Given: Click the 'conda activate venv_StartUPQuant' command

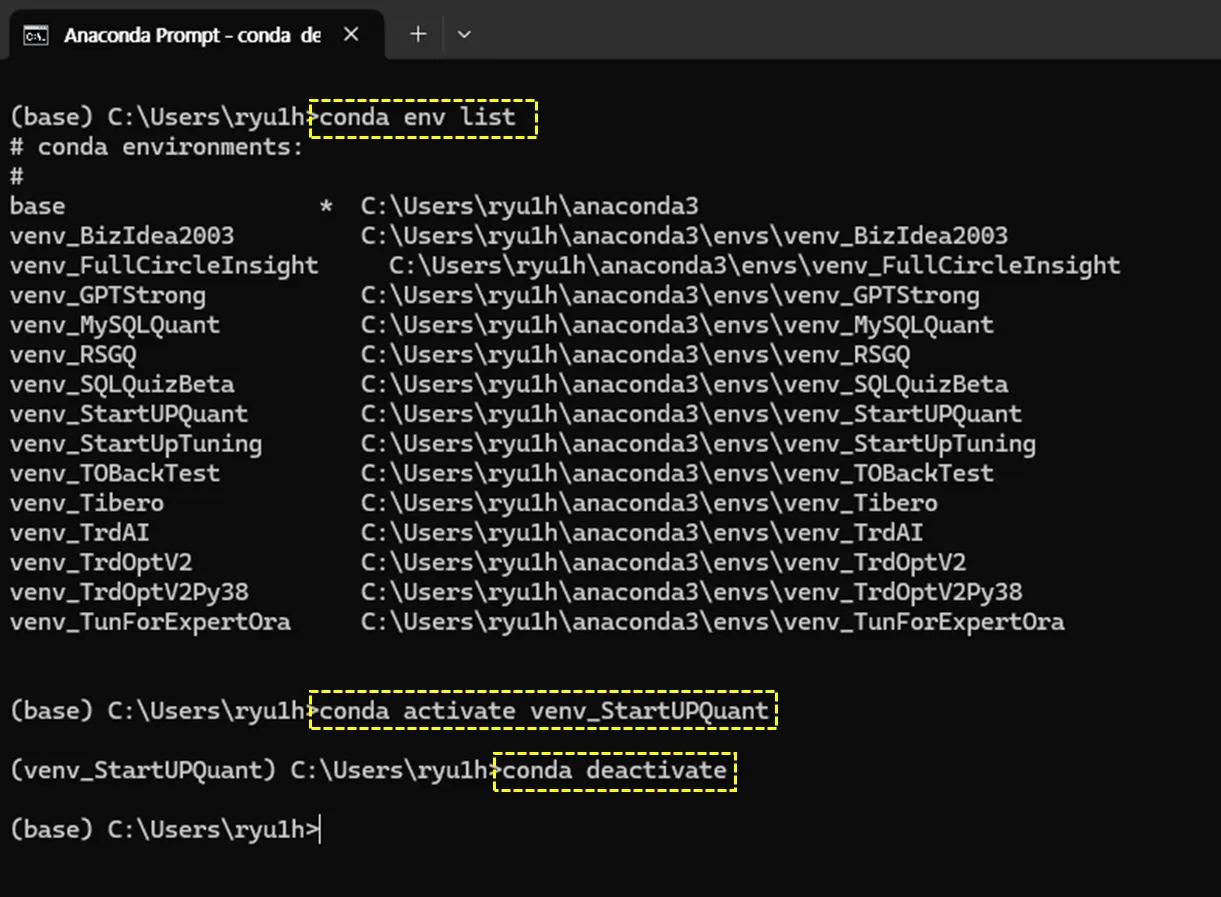Looking at the screenshot, I should (545, 711).
